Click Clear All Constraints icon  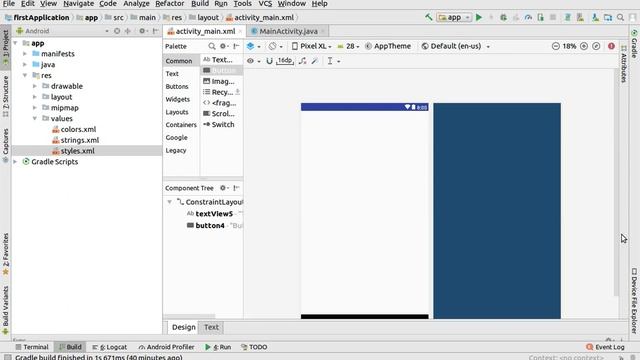pyautogui.click(x=302, y=61)
